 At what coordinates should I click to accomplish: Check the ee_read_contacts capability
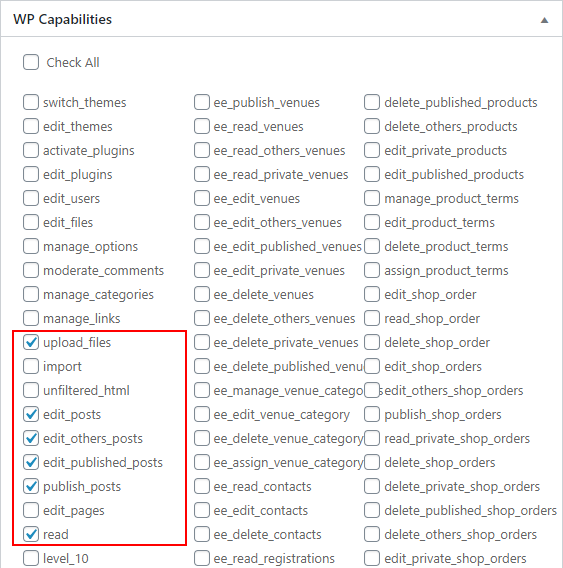[201, 486]
